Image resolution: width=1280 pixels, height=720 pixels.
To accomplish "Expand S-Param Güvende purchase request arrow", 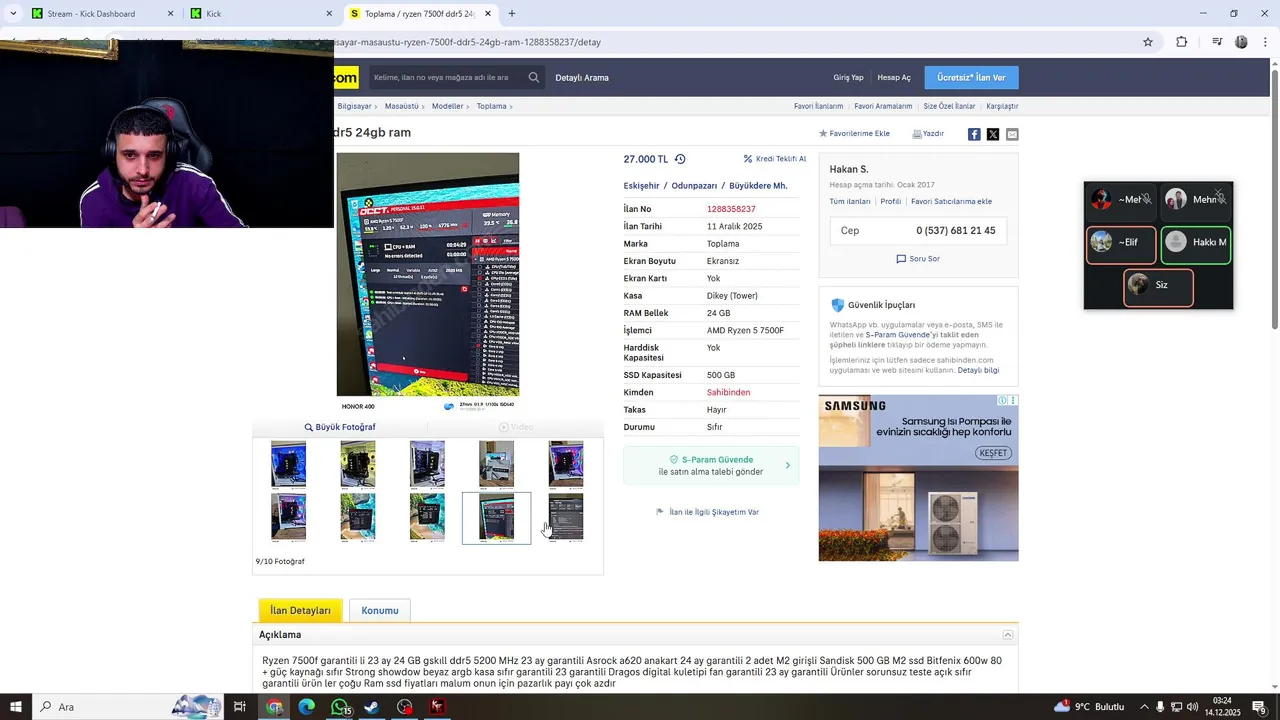I will coord(788,465).
